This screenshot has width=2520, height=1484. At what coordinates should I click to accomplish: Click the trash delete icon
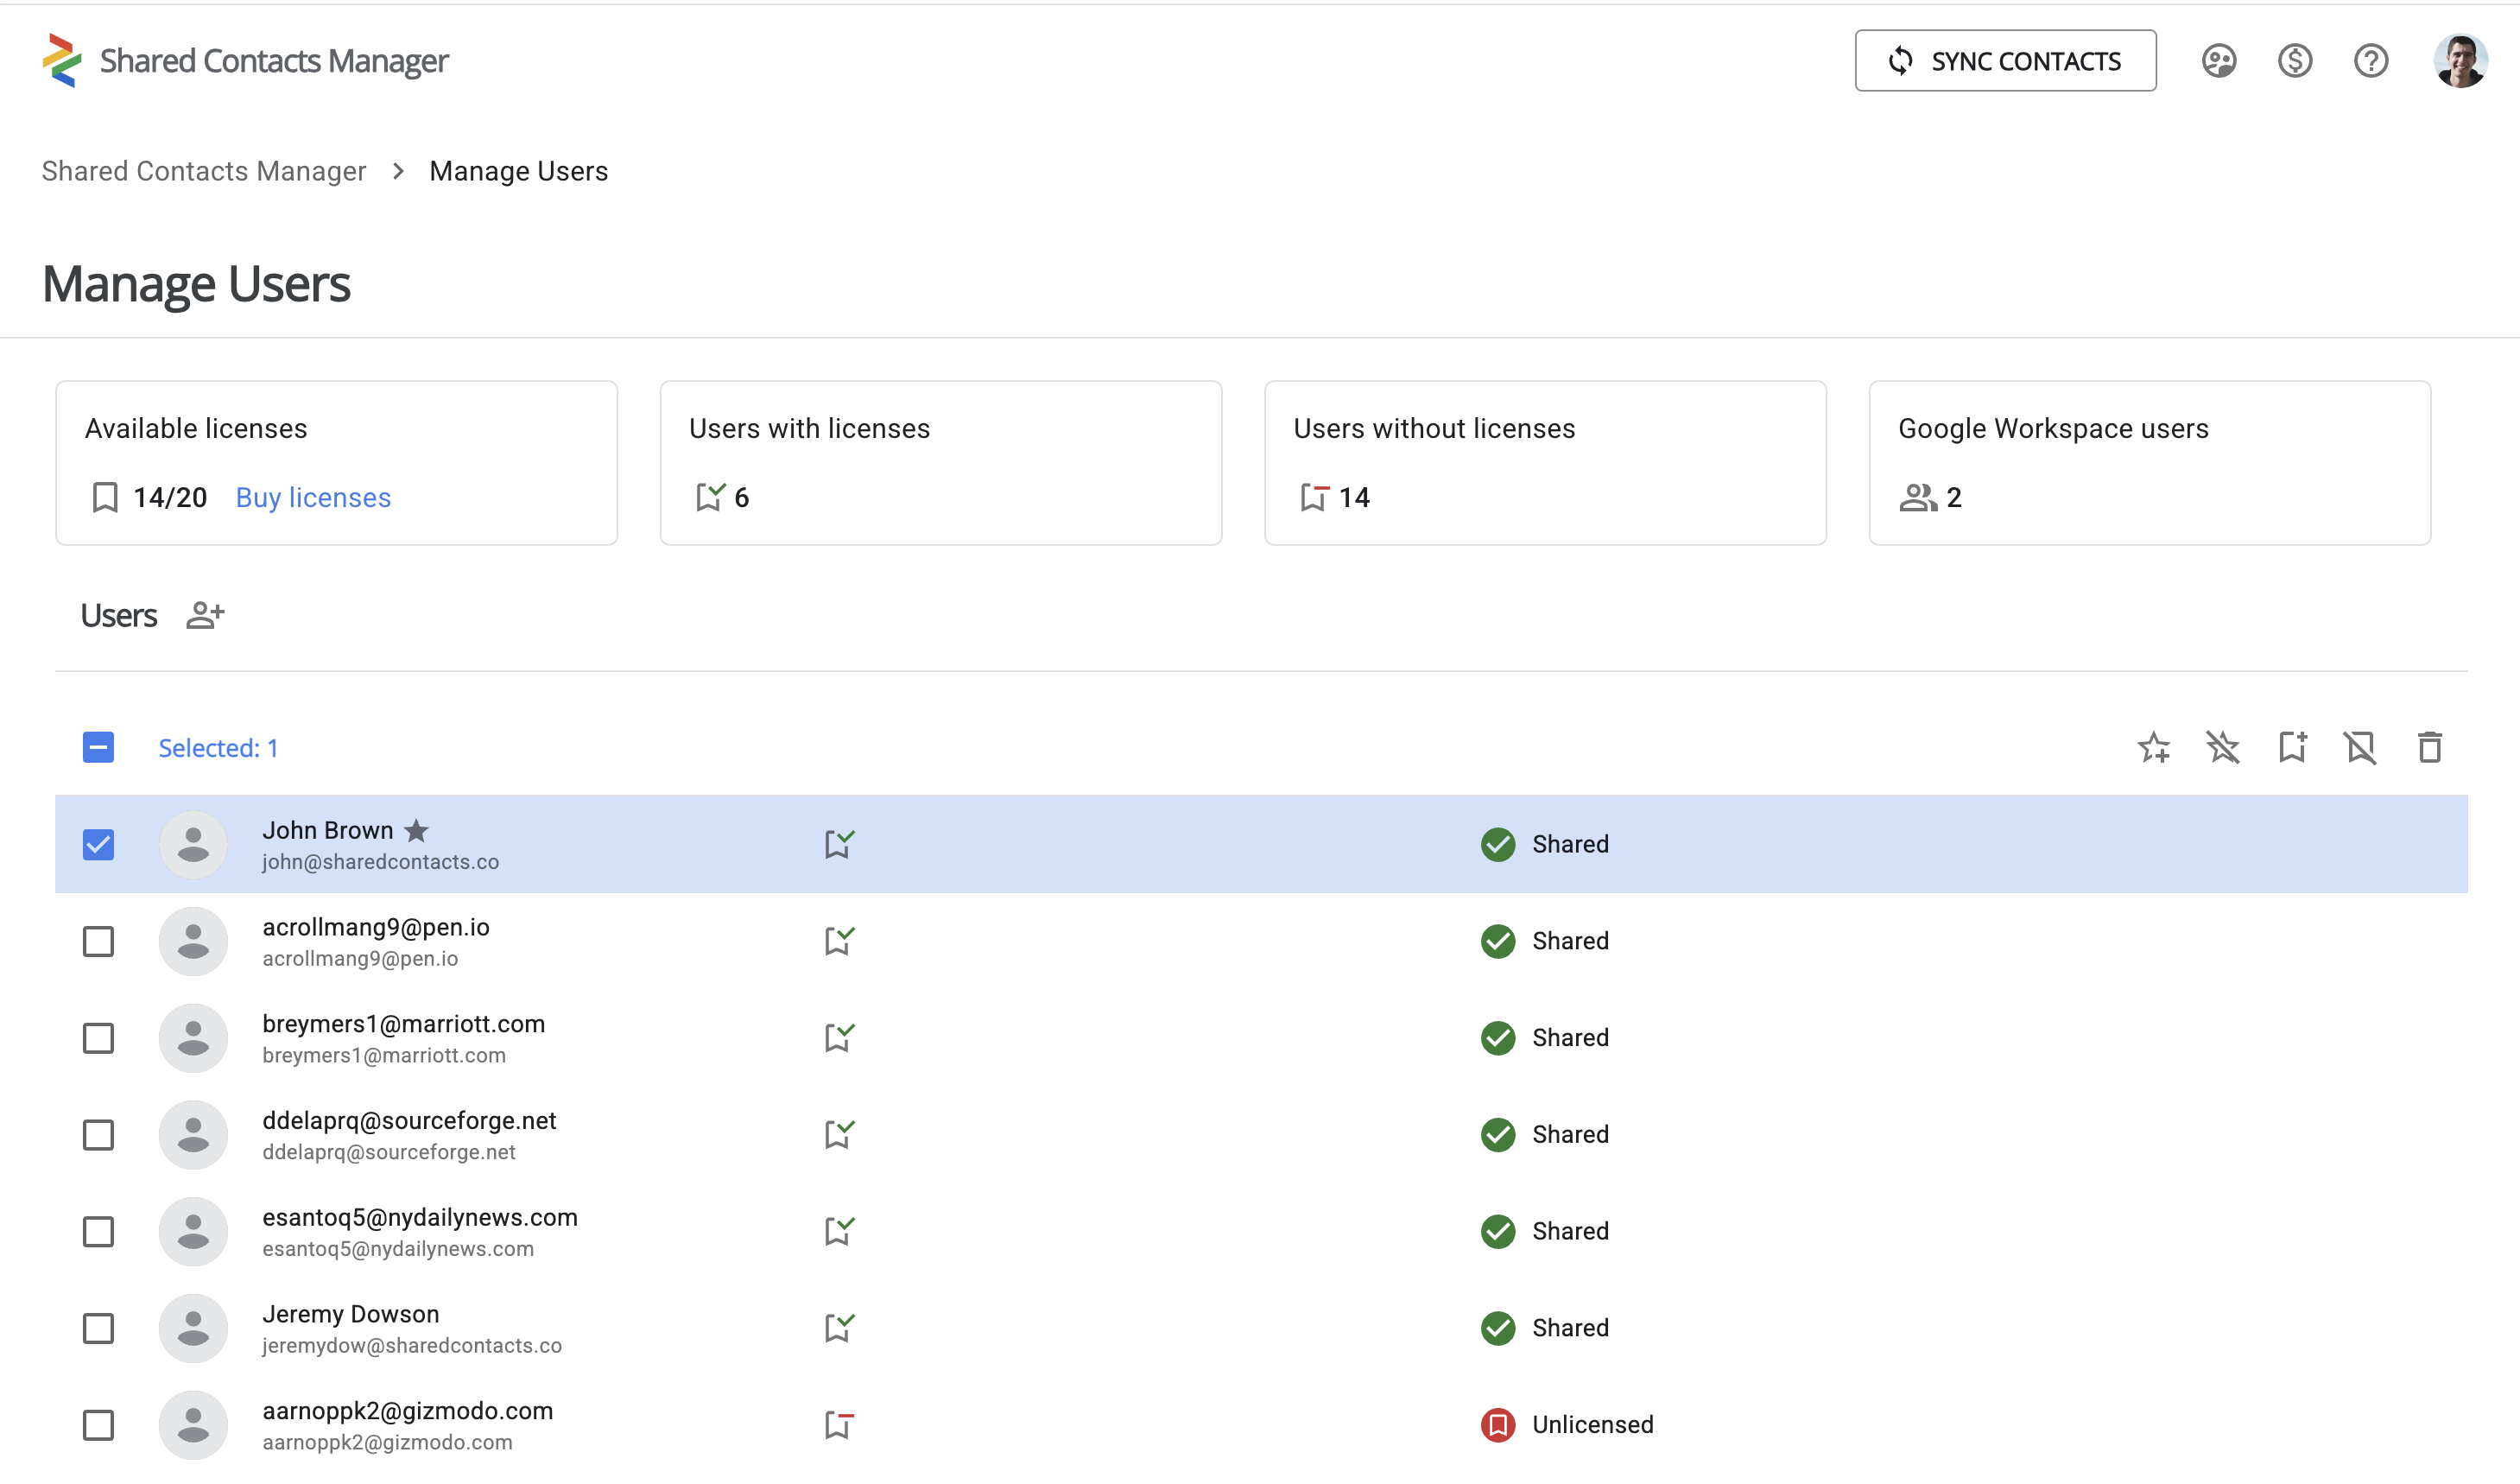(x=2430, y=747)
